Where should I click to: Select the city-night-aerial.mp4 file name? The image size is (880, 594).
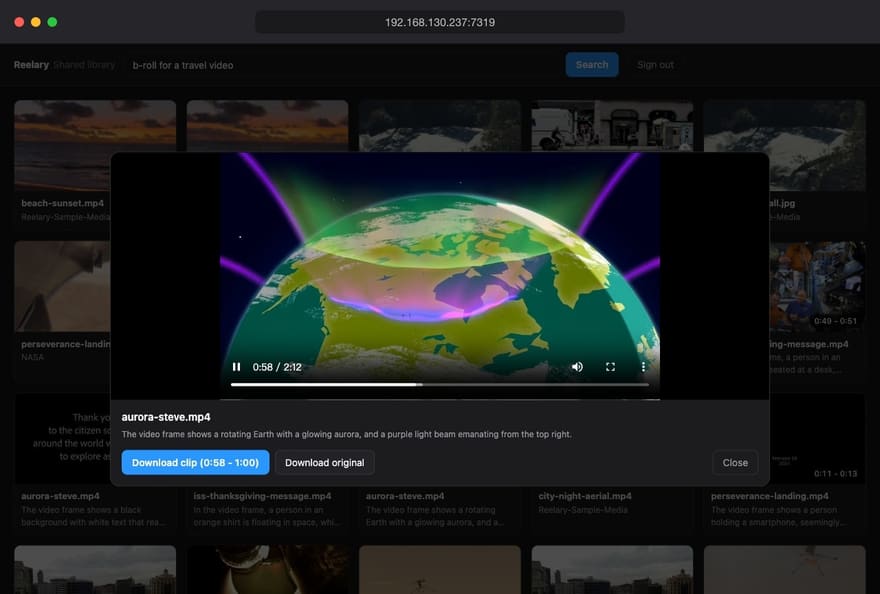585,496
